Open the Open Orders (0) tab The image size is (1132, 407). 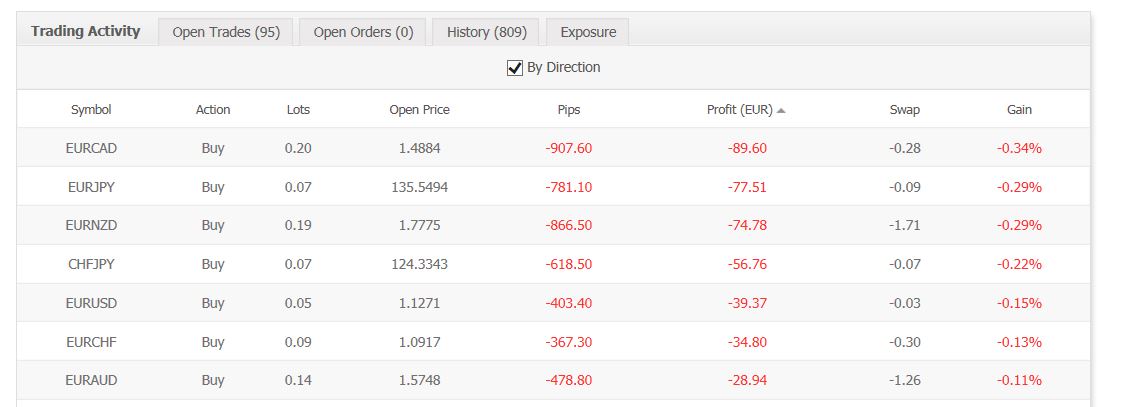click(x=363, y=32)
